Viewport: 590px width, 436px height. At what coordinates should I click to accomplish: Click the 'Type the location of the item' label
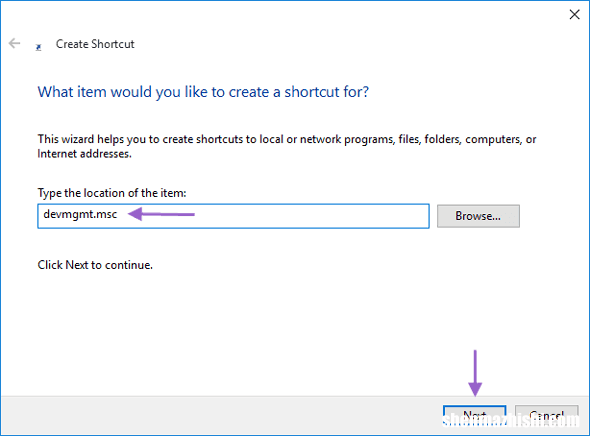point(112,193)
